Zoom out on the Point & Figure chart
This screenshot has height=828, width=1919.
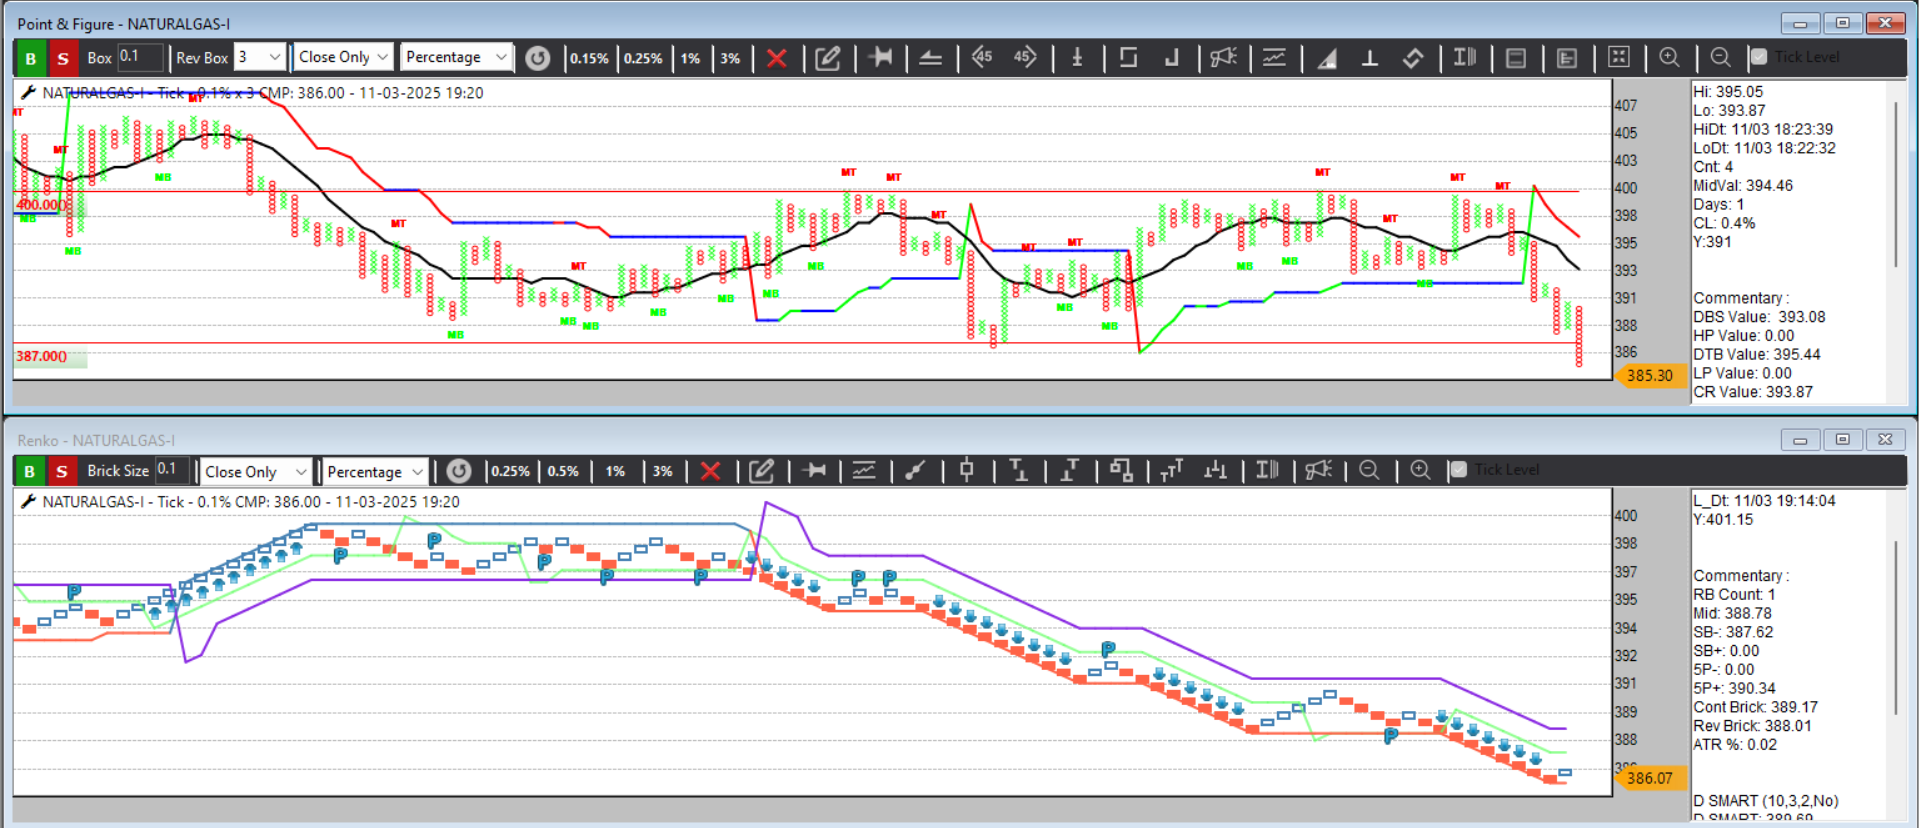pyautogui.click(x=1720, y=57)
